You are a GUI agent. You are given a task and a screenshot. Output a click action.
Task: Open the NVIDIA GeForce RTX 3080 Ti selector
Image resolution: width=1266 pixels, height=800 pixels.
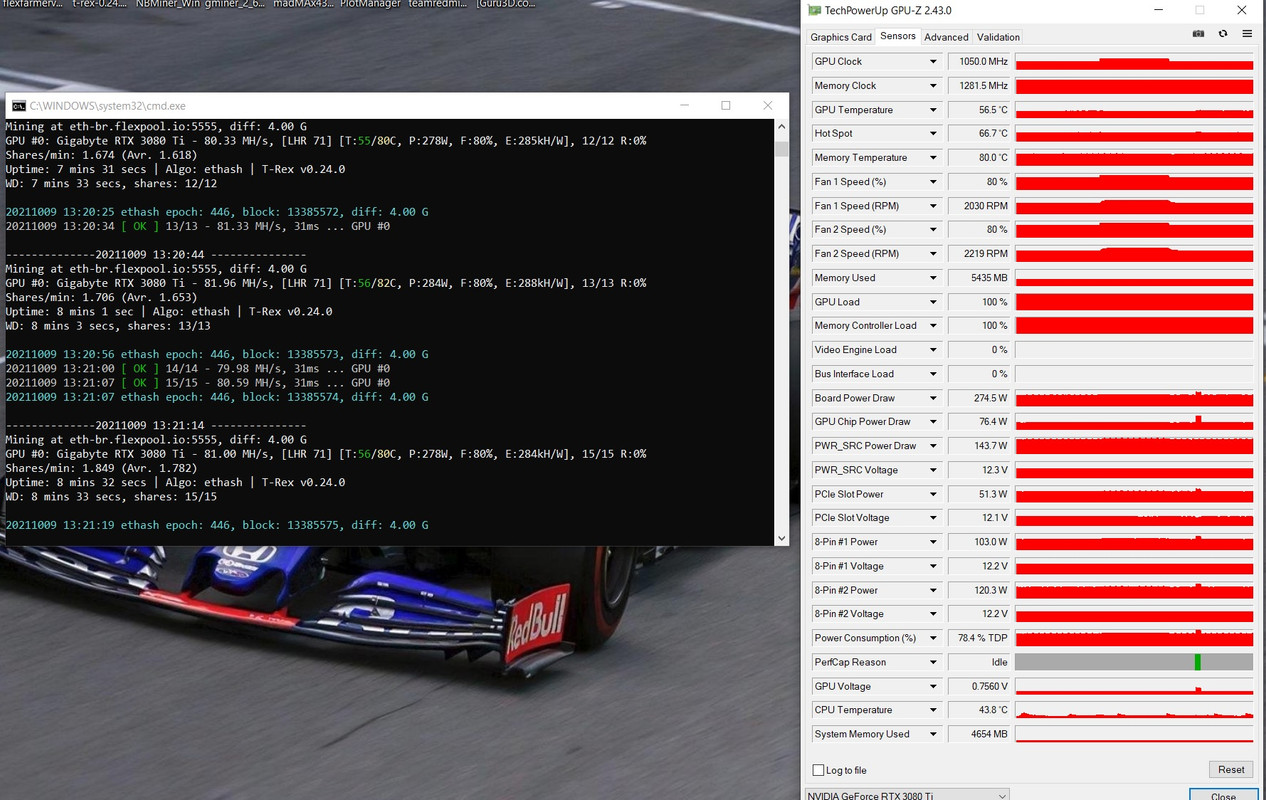coord(907,796)
